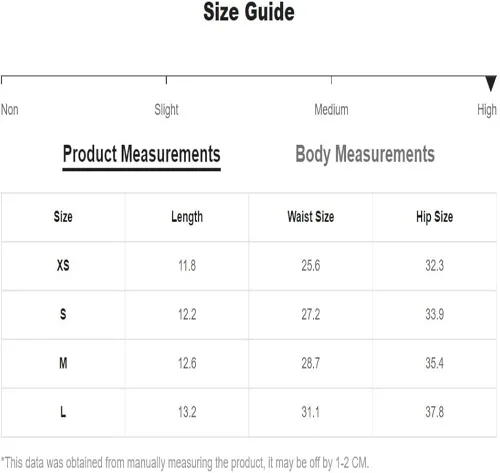The height and width of the screenshot is (473, 500).
Task: Select the S size row label
Action: (x=63, y=314)
